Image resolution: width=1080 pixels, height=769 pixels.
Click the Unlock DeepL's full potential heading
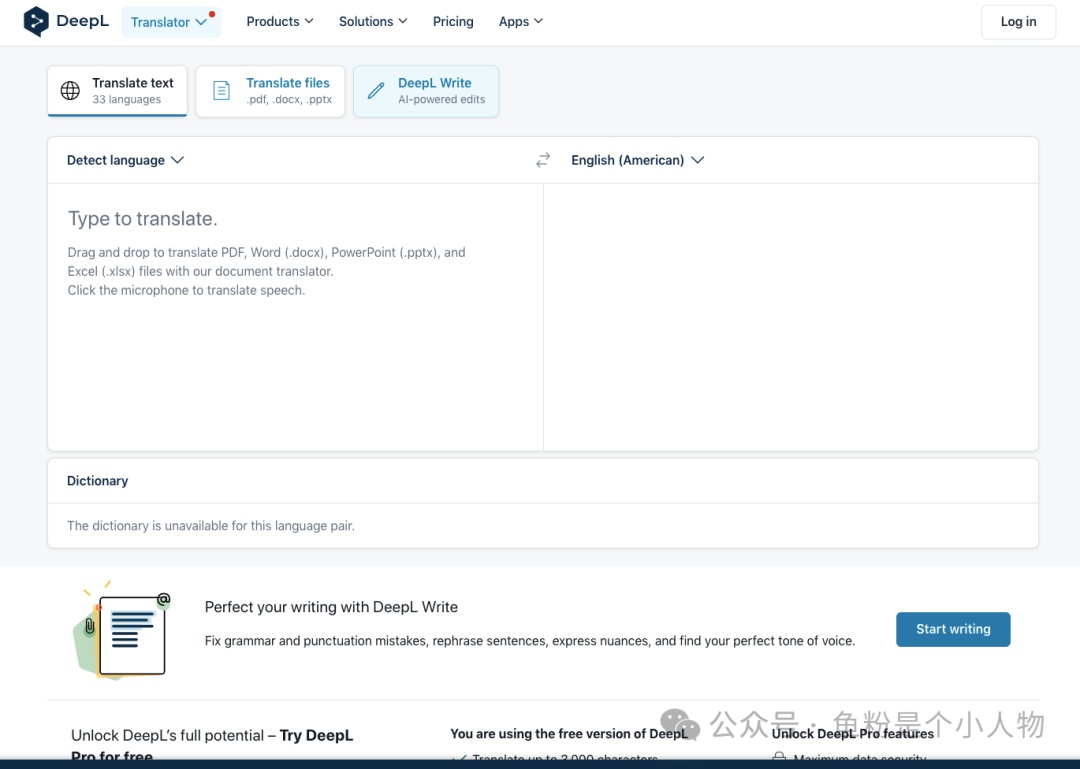211,745
